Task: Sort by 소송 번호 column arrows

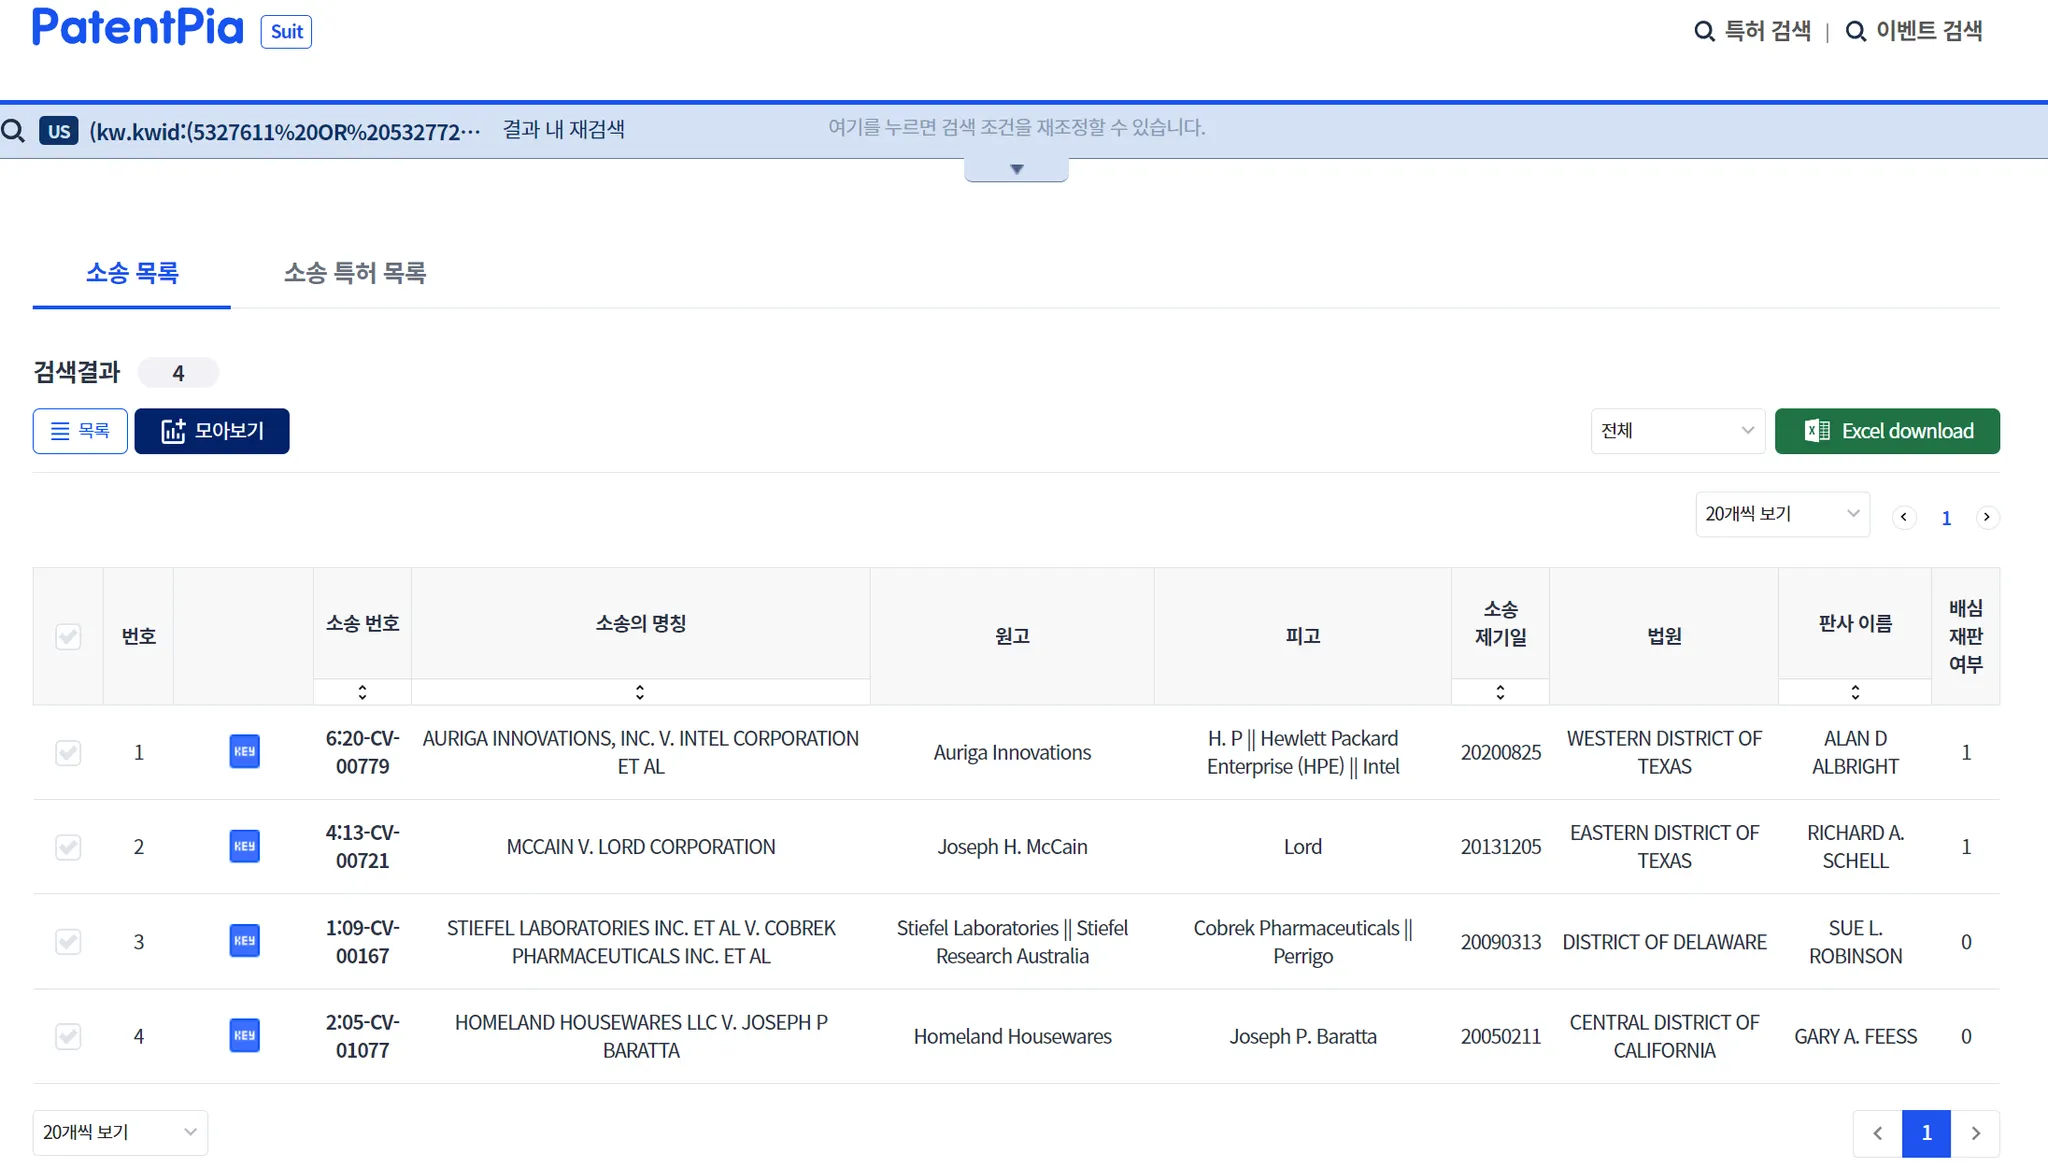Action: point(362,692)
